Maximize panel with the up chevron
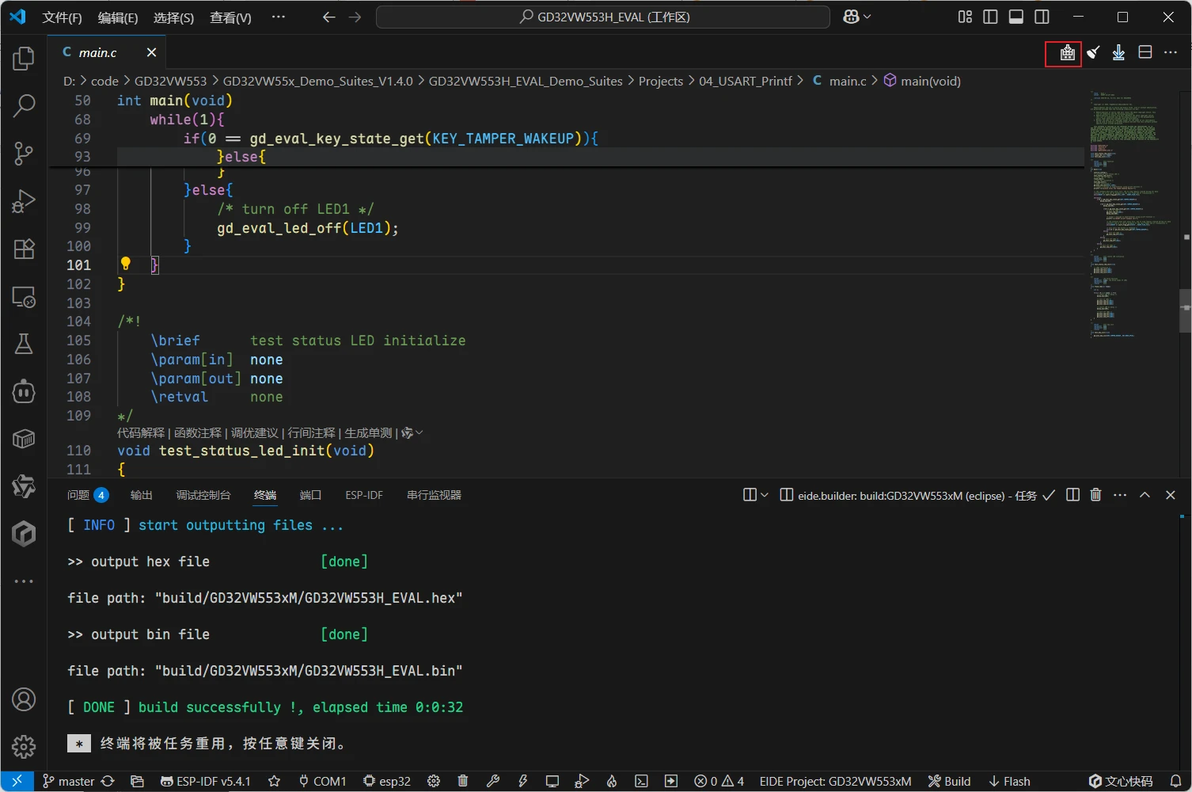This screenshot has width=1192, height=792. tap(1144, 495)
